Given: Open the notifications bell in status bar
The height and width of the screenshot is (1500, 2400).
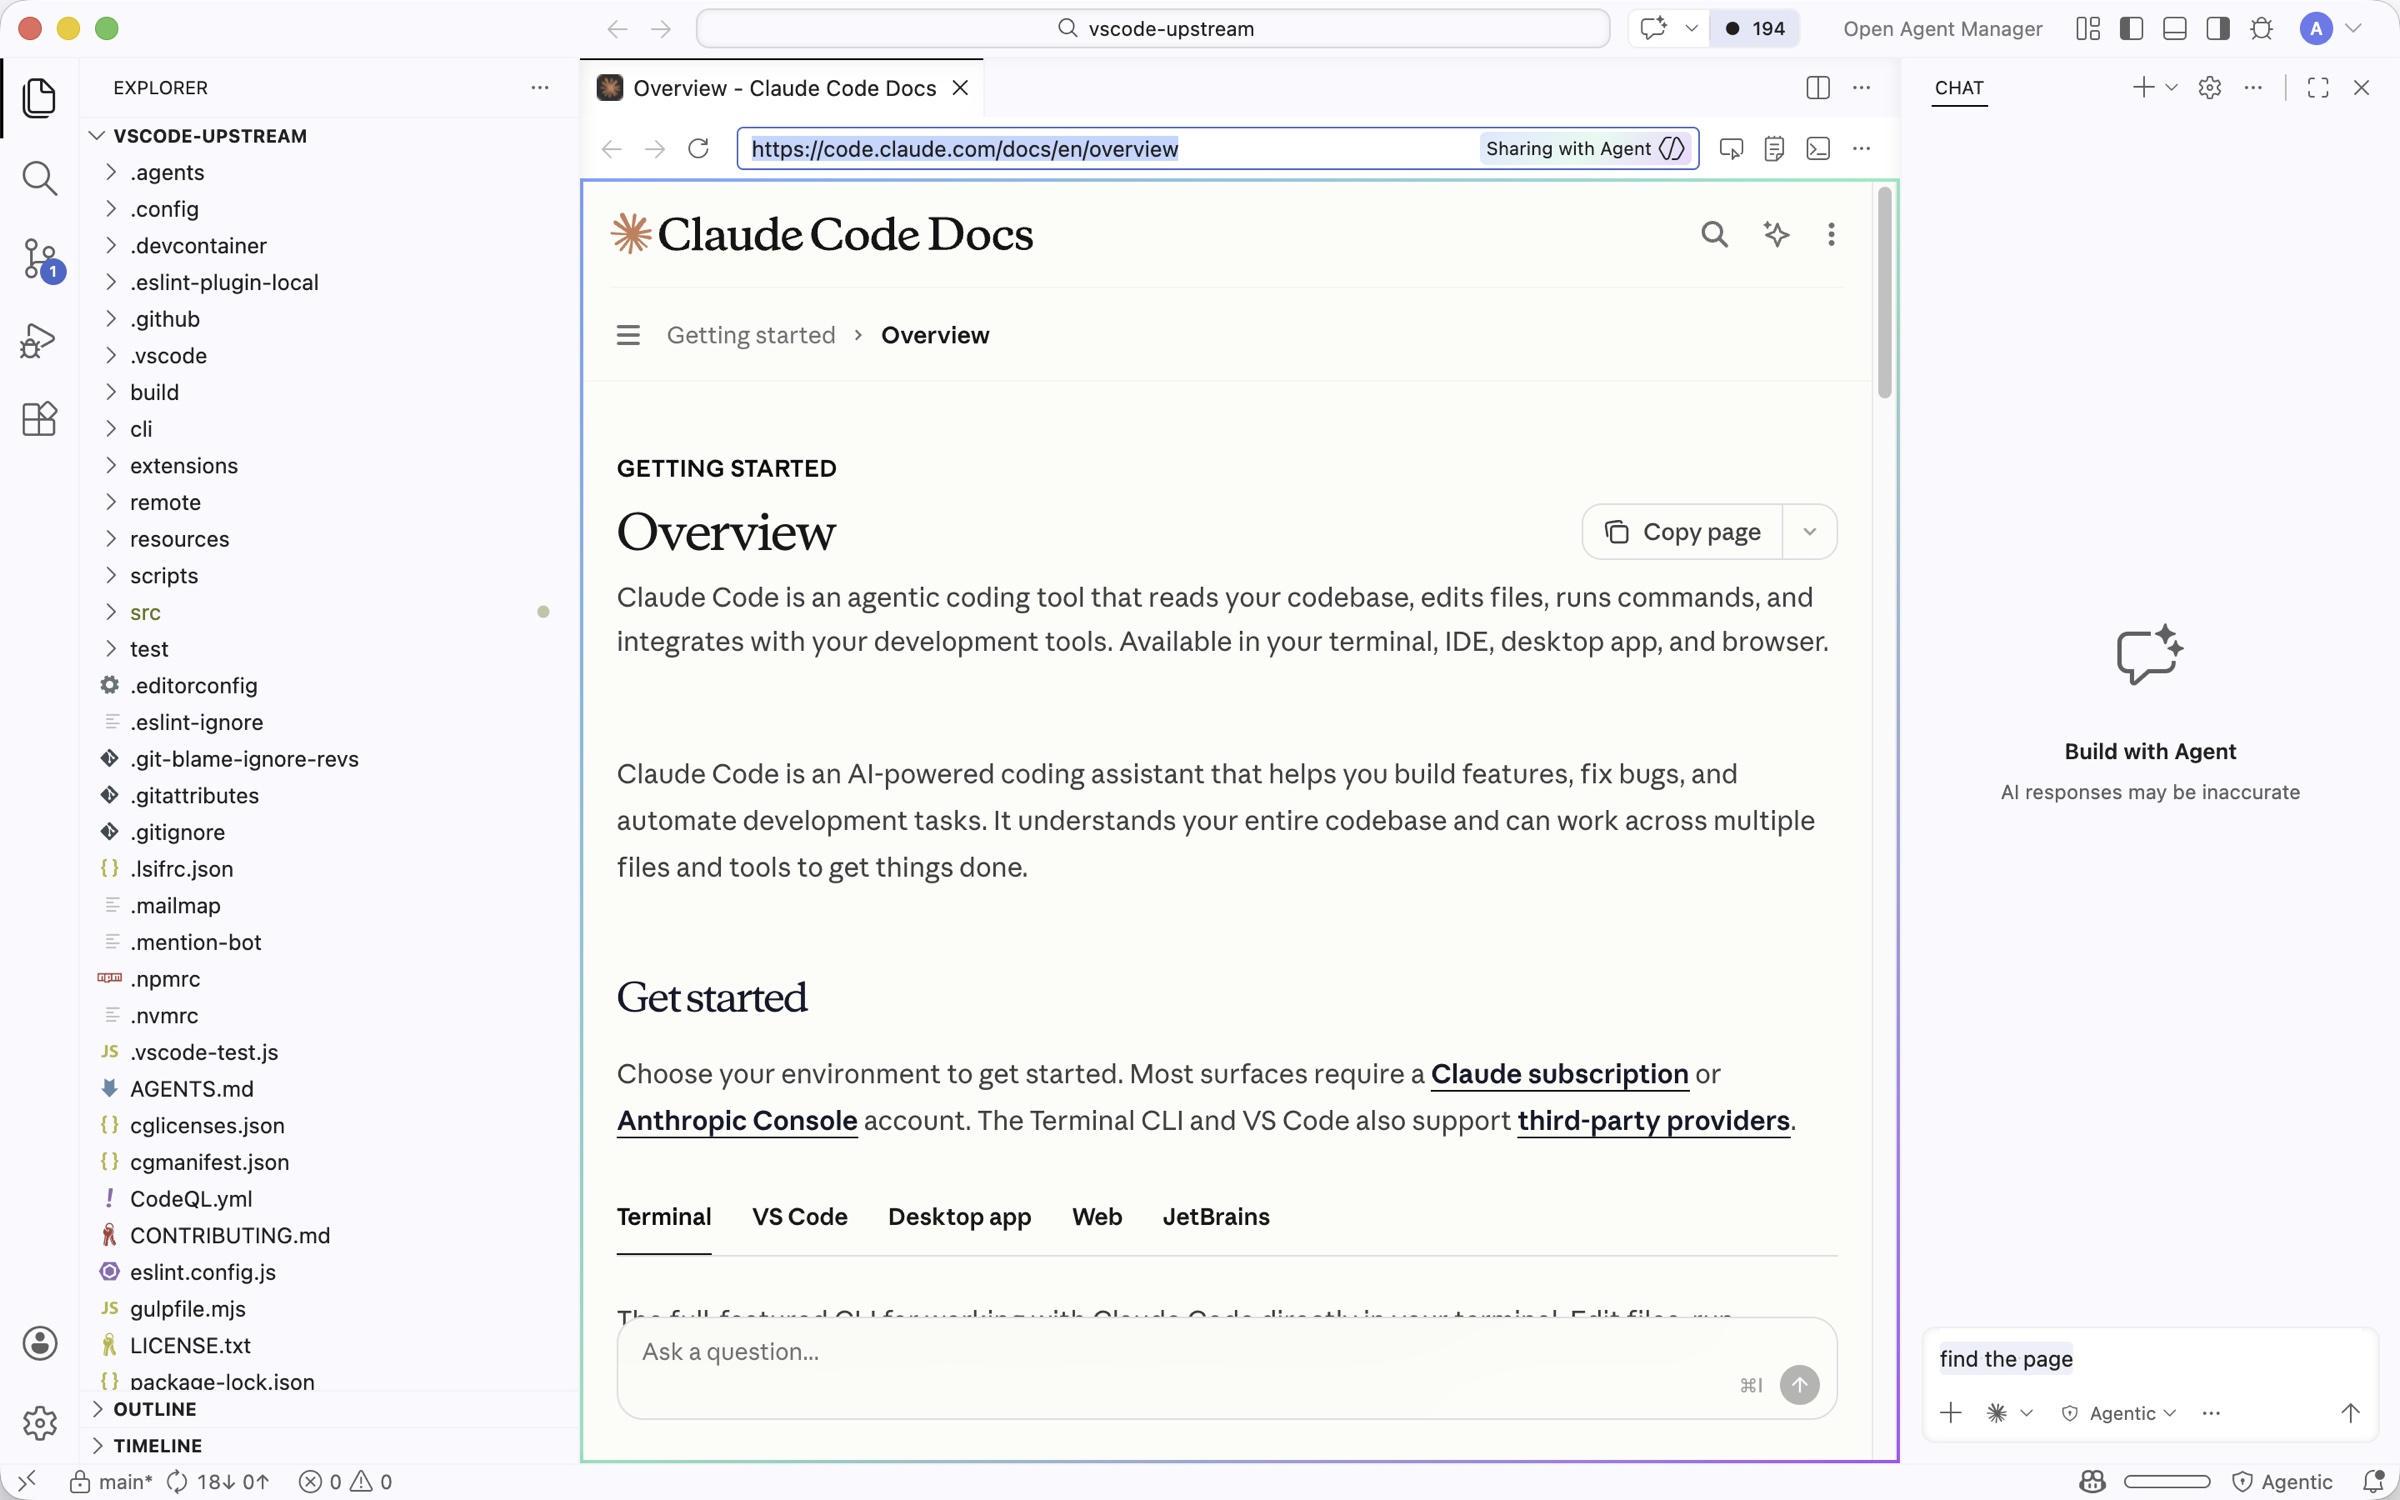Looking at the screenshot, I should click(x=2374, y=1481).
